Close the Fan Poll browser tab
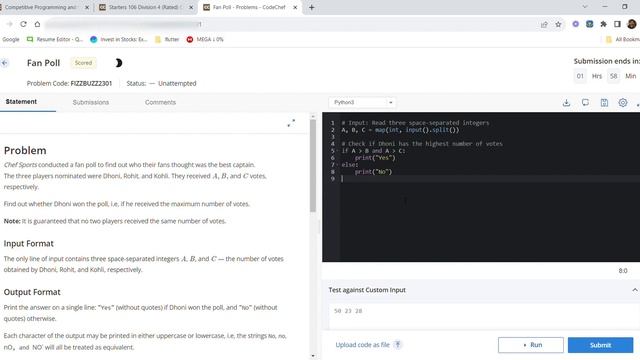640x360 pixels. point(295,7)
